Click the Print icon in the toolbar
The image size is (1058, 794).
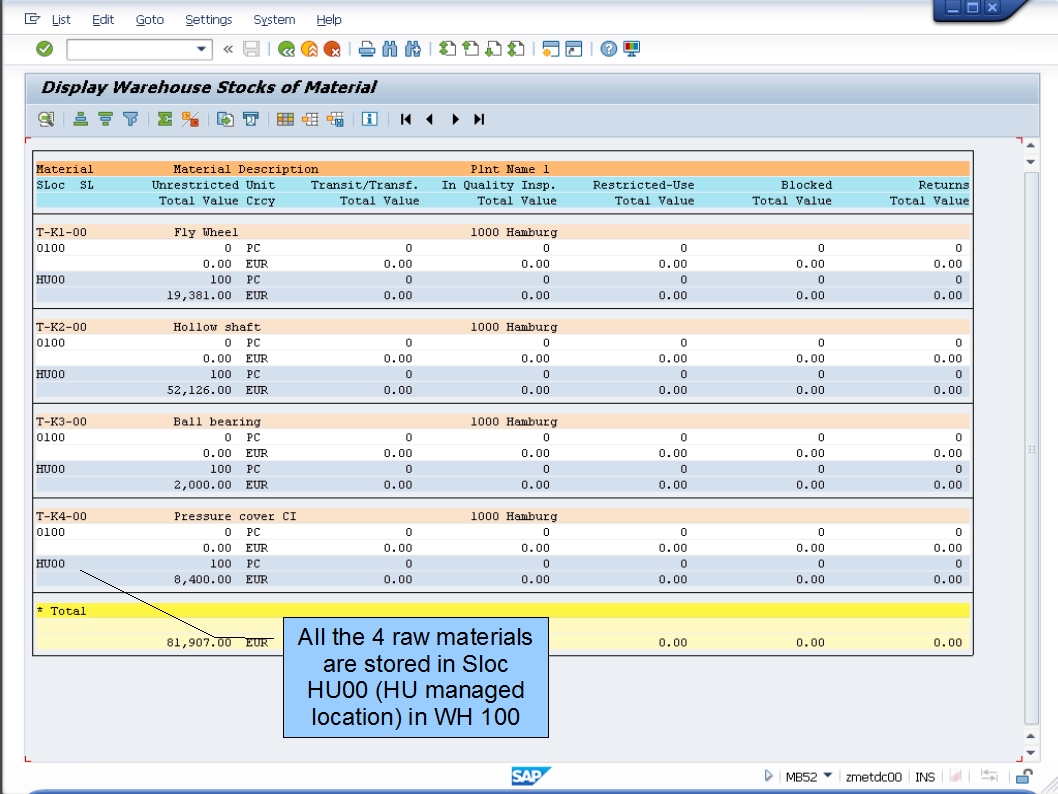point(365,49)
